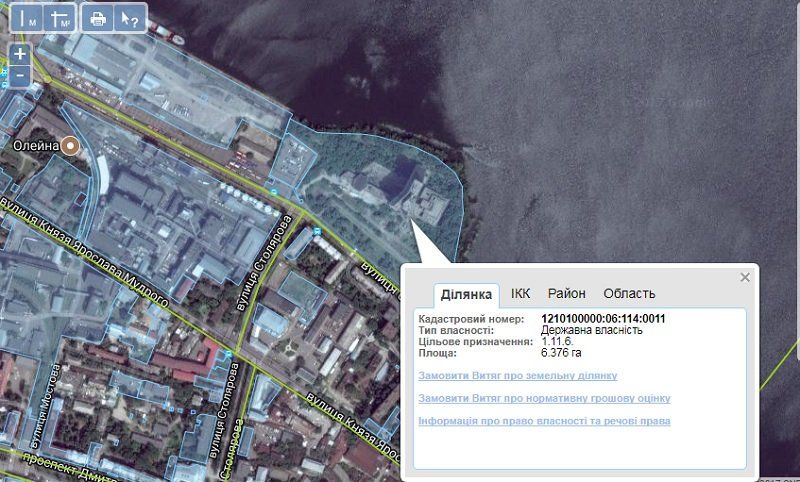The height and width of the screenshot is (482, 800).
Task: Select the distance measurement tool
Action: [30, 17]
